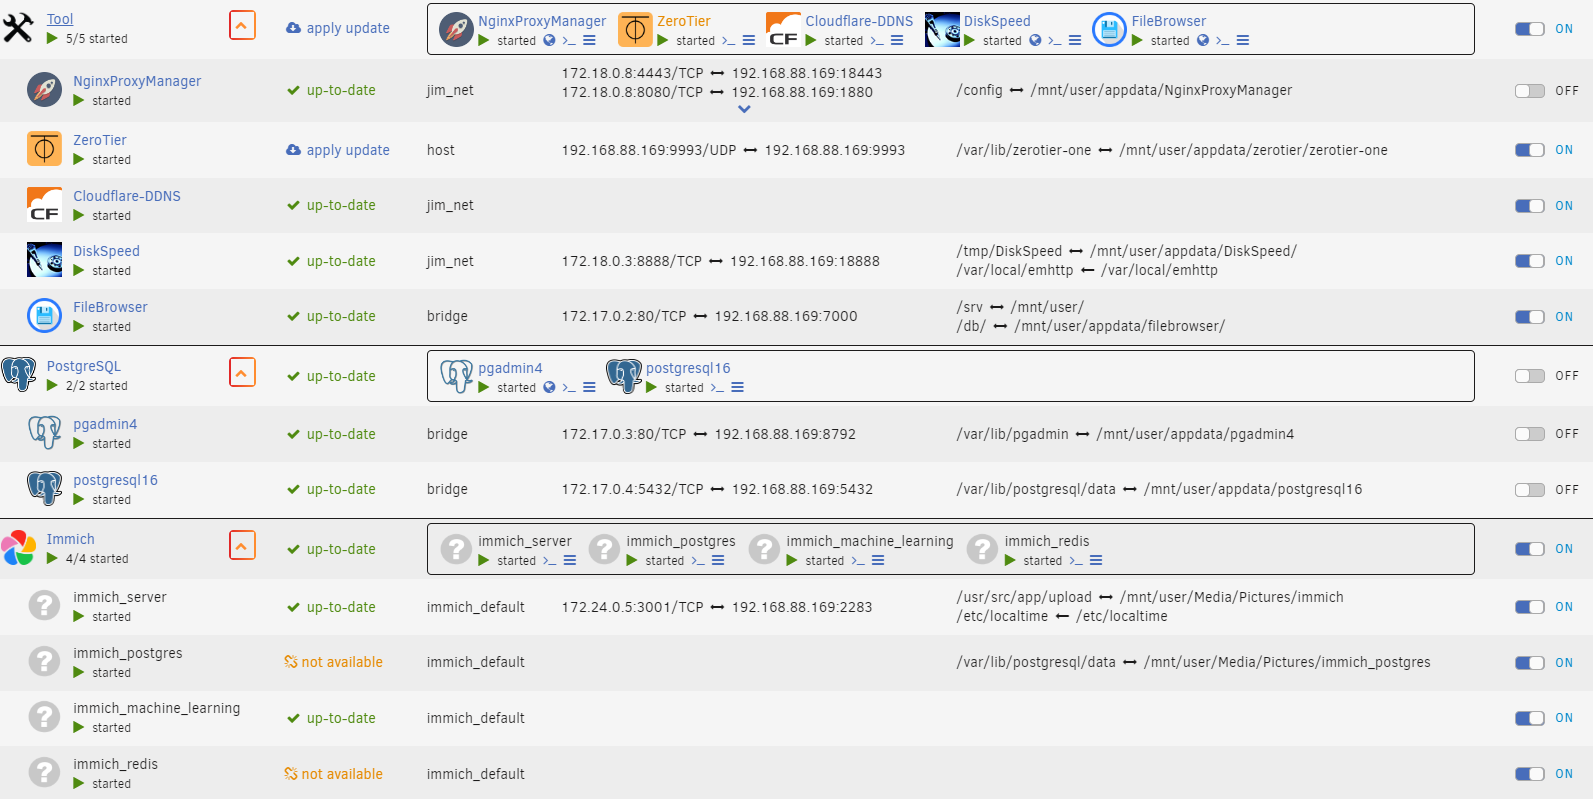This screenshot has height=799, width=1593.
Task: Open logs icon for NginxProxyManager in preview
Action: tap(590, 41)
